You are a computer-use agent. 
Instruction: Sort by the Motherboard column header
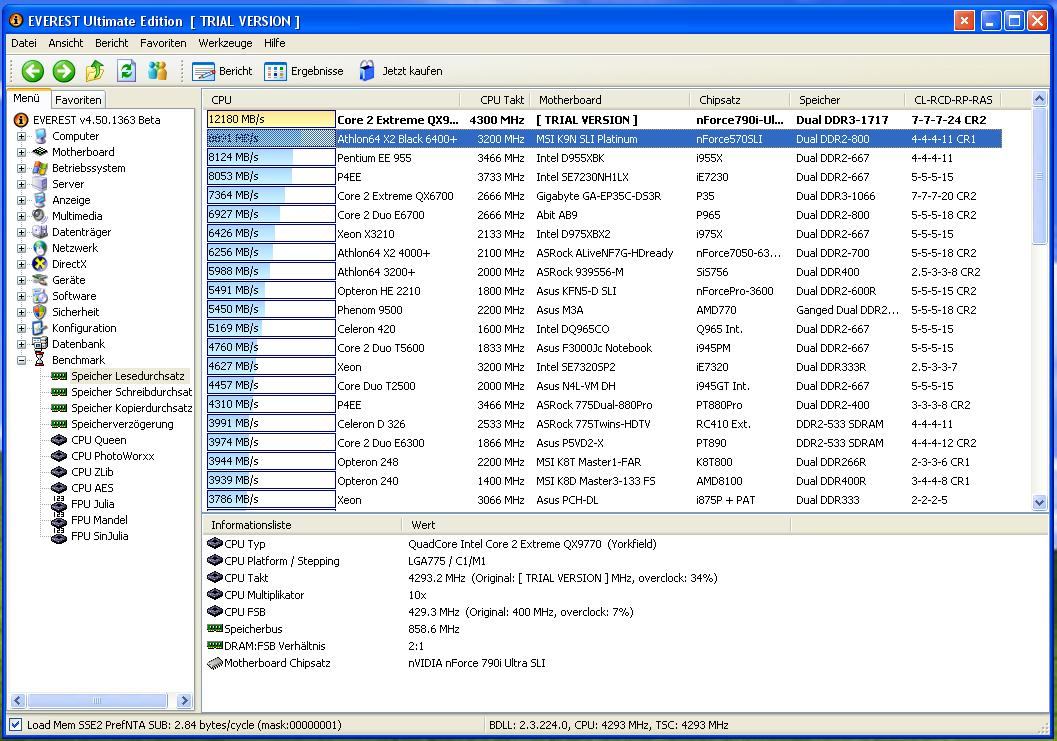pyautogui.click(x=610, y=100)
